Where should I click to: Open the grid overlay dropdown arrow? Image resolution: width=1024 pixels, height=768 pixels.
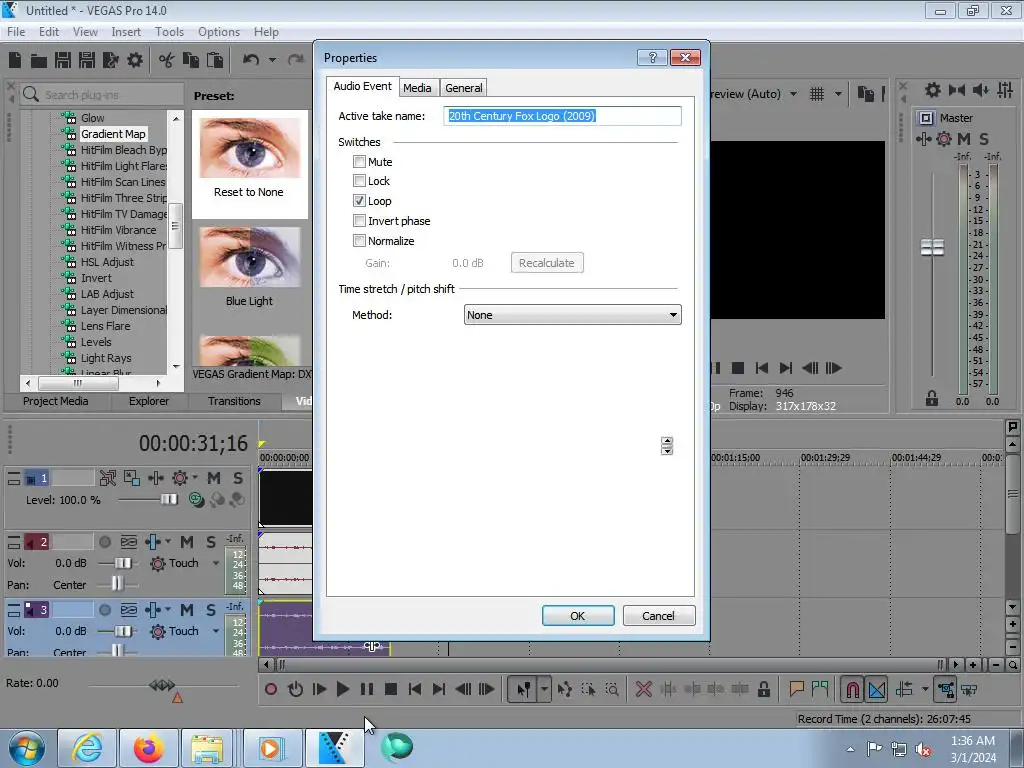838,94
